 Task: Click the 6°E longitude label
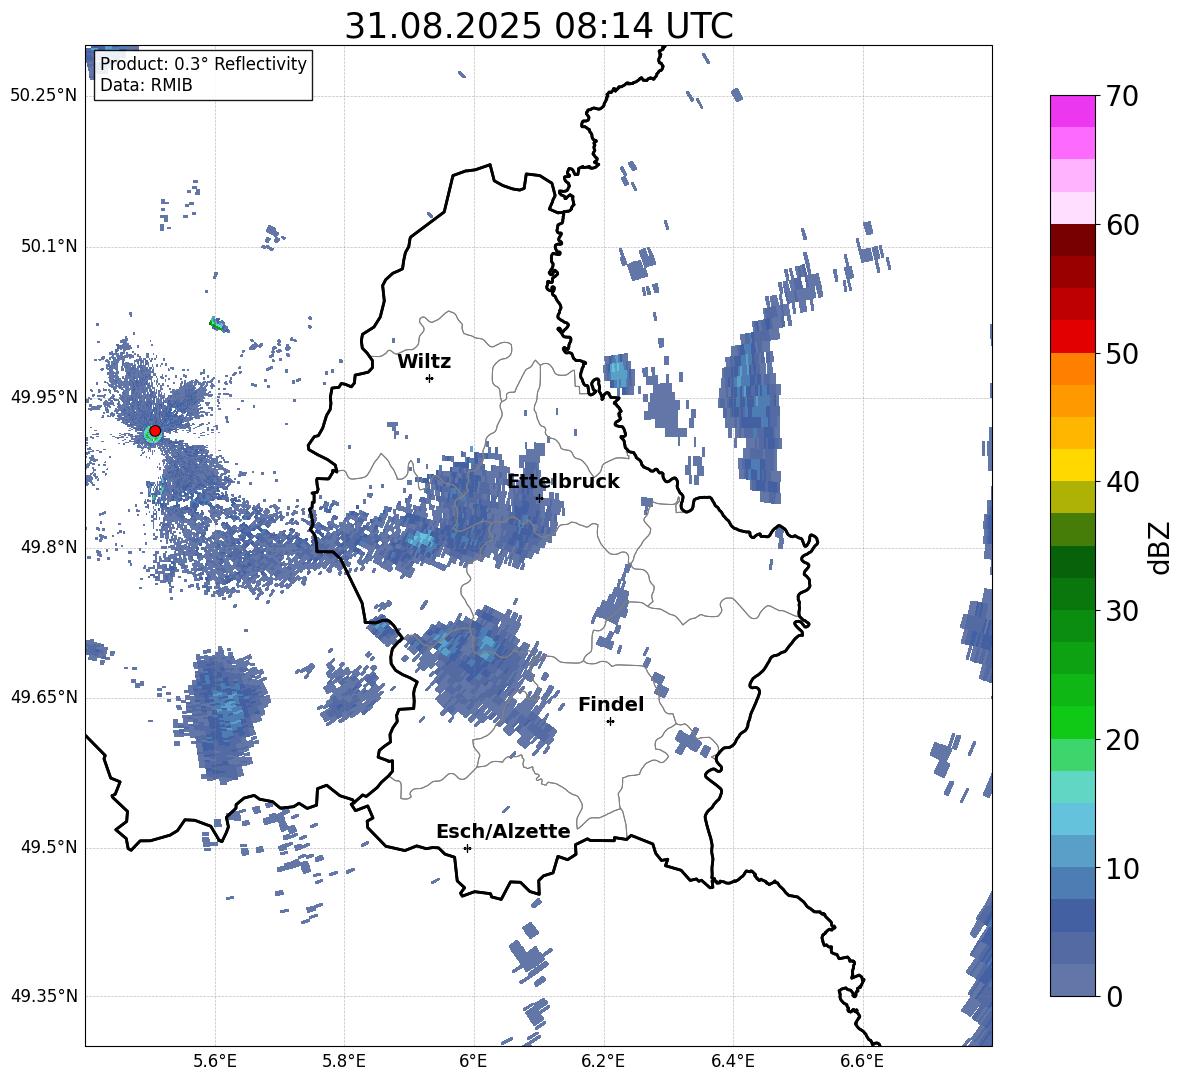click(x=473, y=1061)
